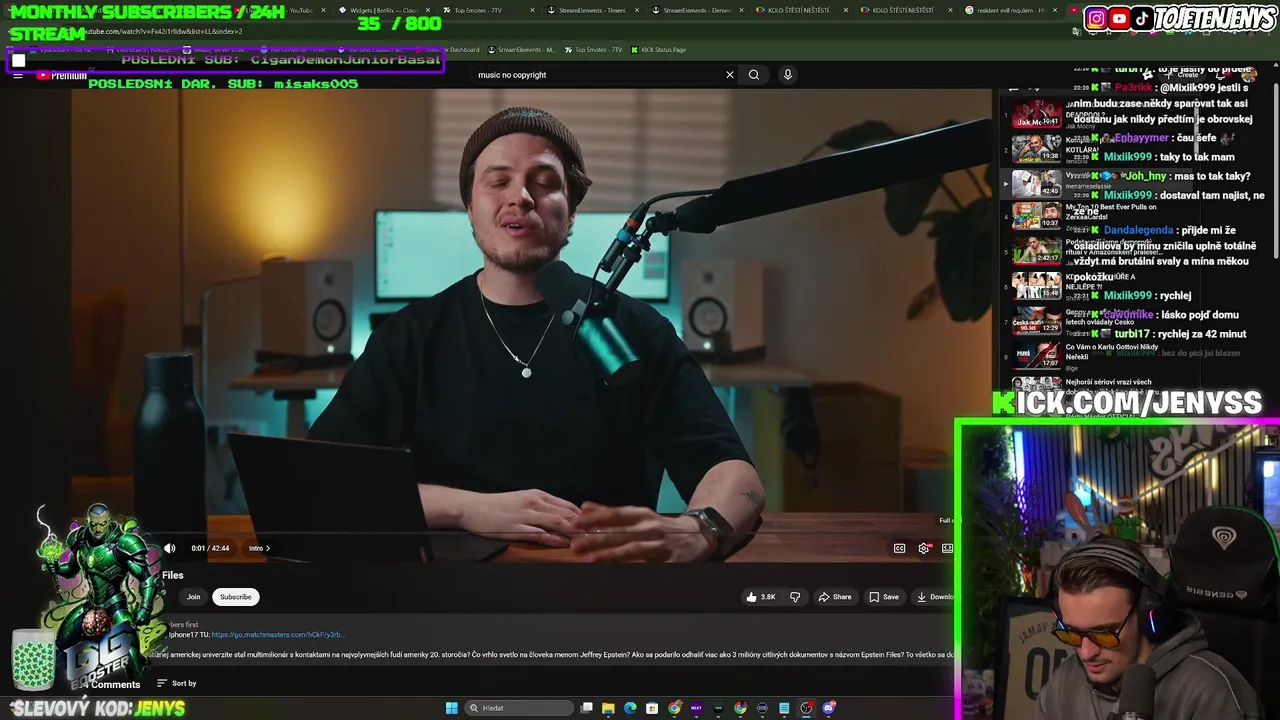This screenshot has width=1280, height=720.
Task: Launch Microsoft Edge from the taskbar
Action: click(x=630, y=708)
